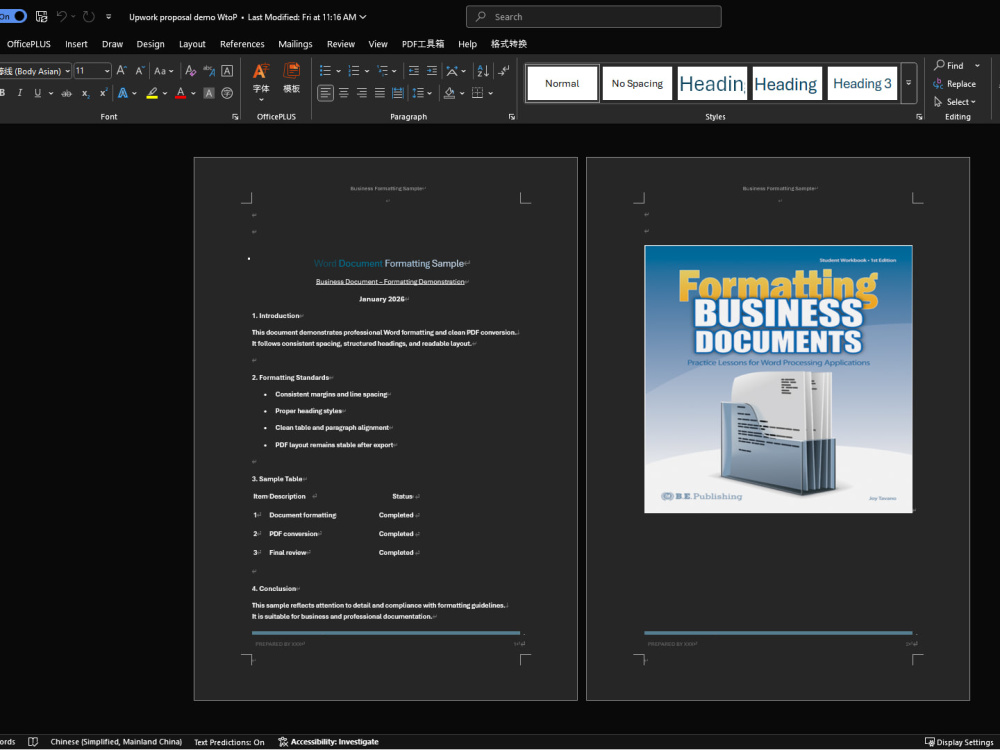The height and width of the screenshot is (750, 1000).
Task: Toggle italic formatting
Action: [20, 93]
